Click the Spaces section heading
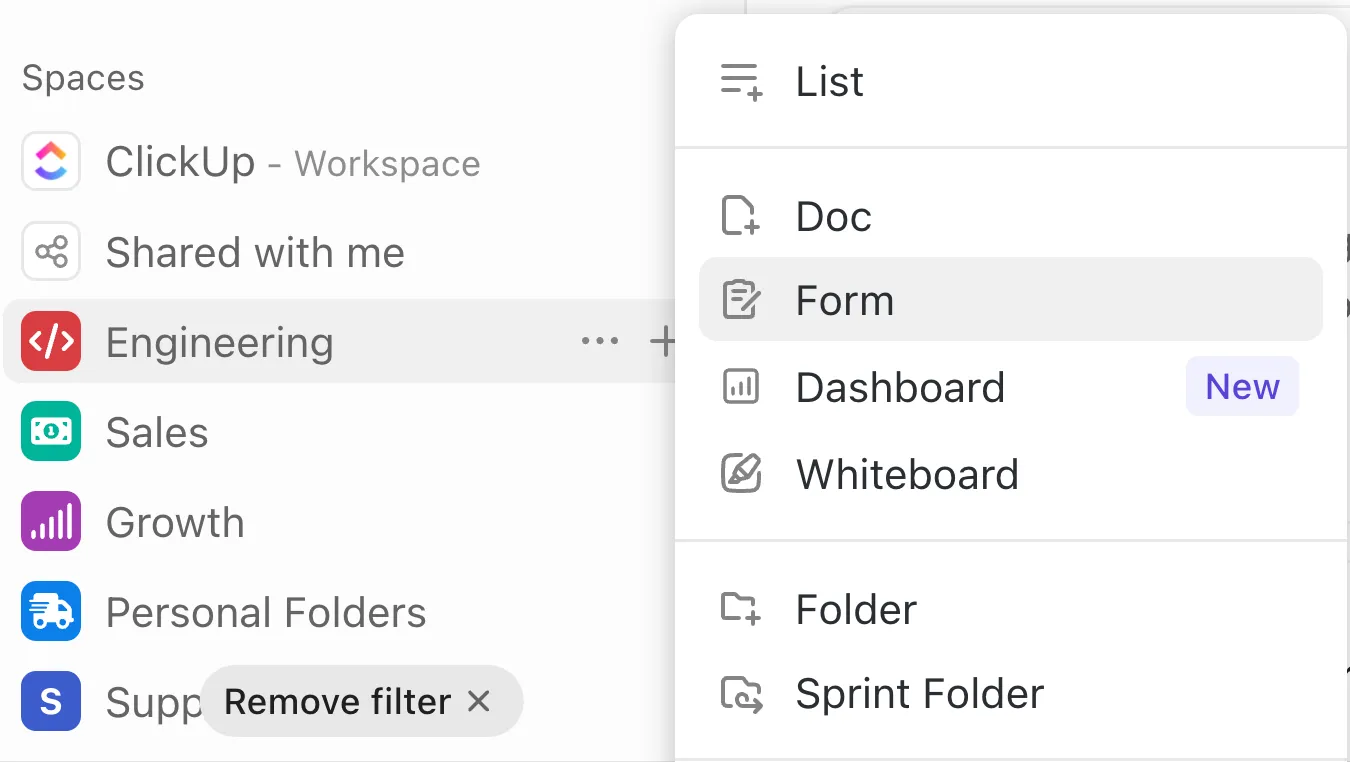The height and width of the screenshot is (762, 1350). (x=84, y=78)
